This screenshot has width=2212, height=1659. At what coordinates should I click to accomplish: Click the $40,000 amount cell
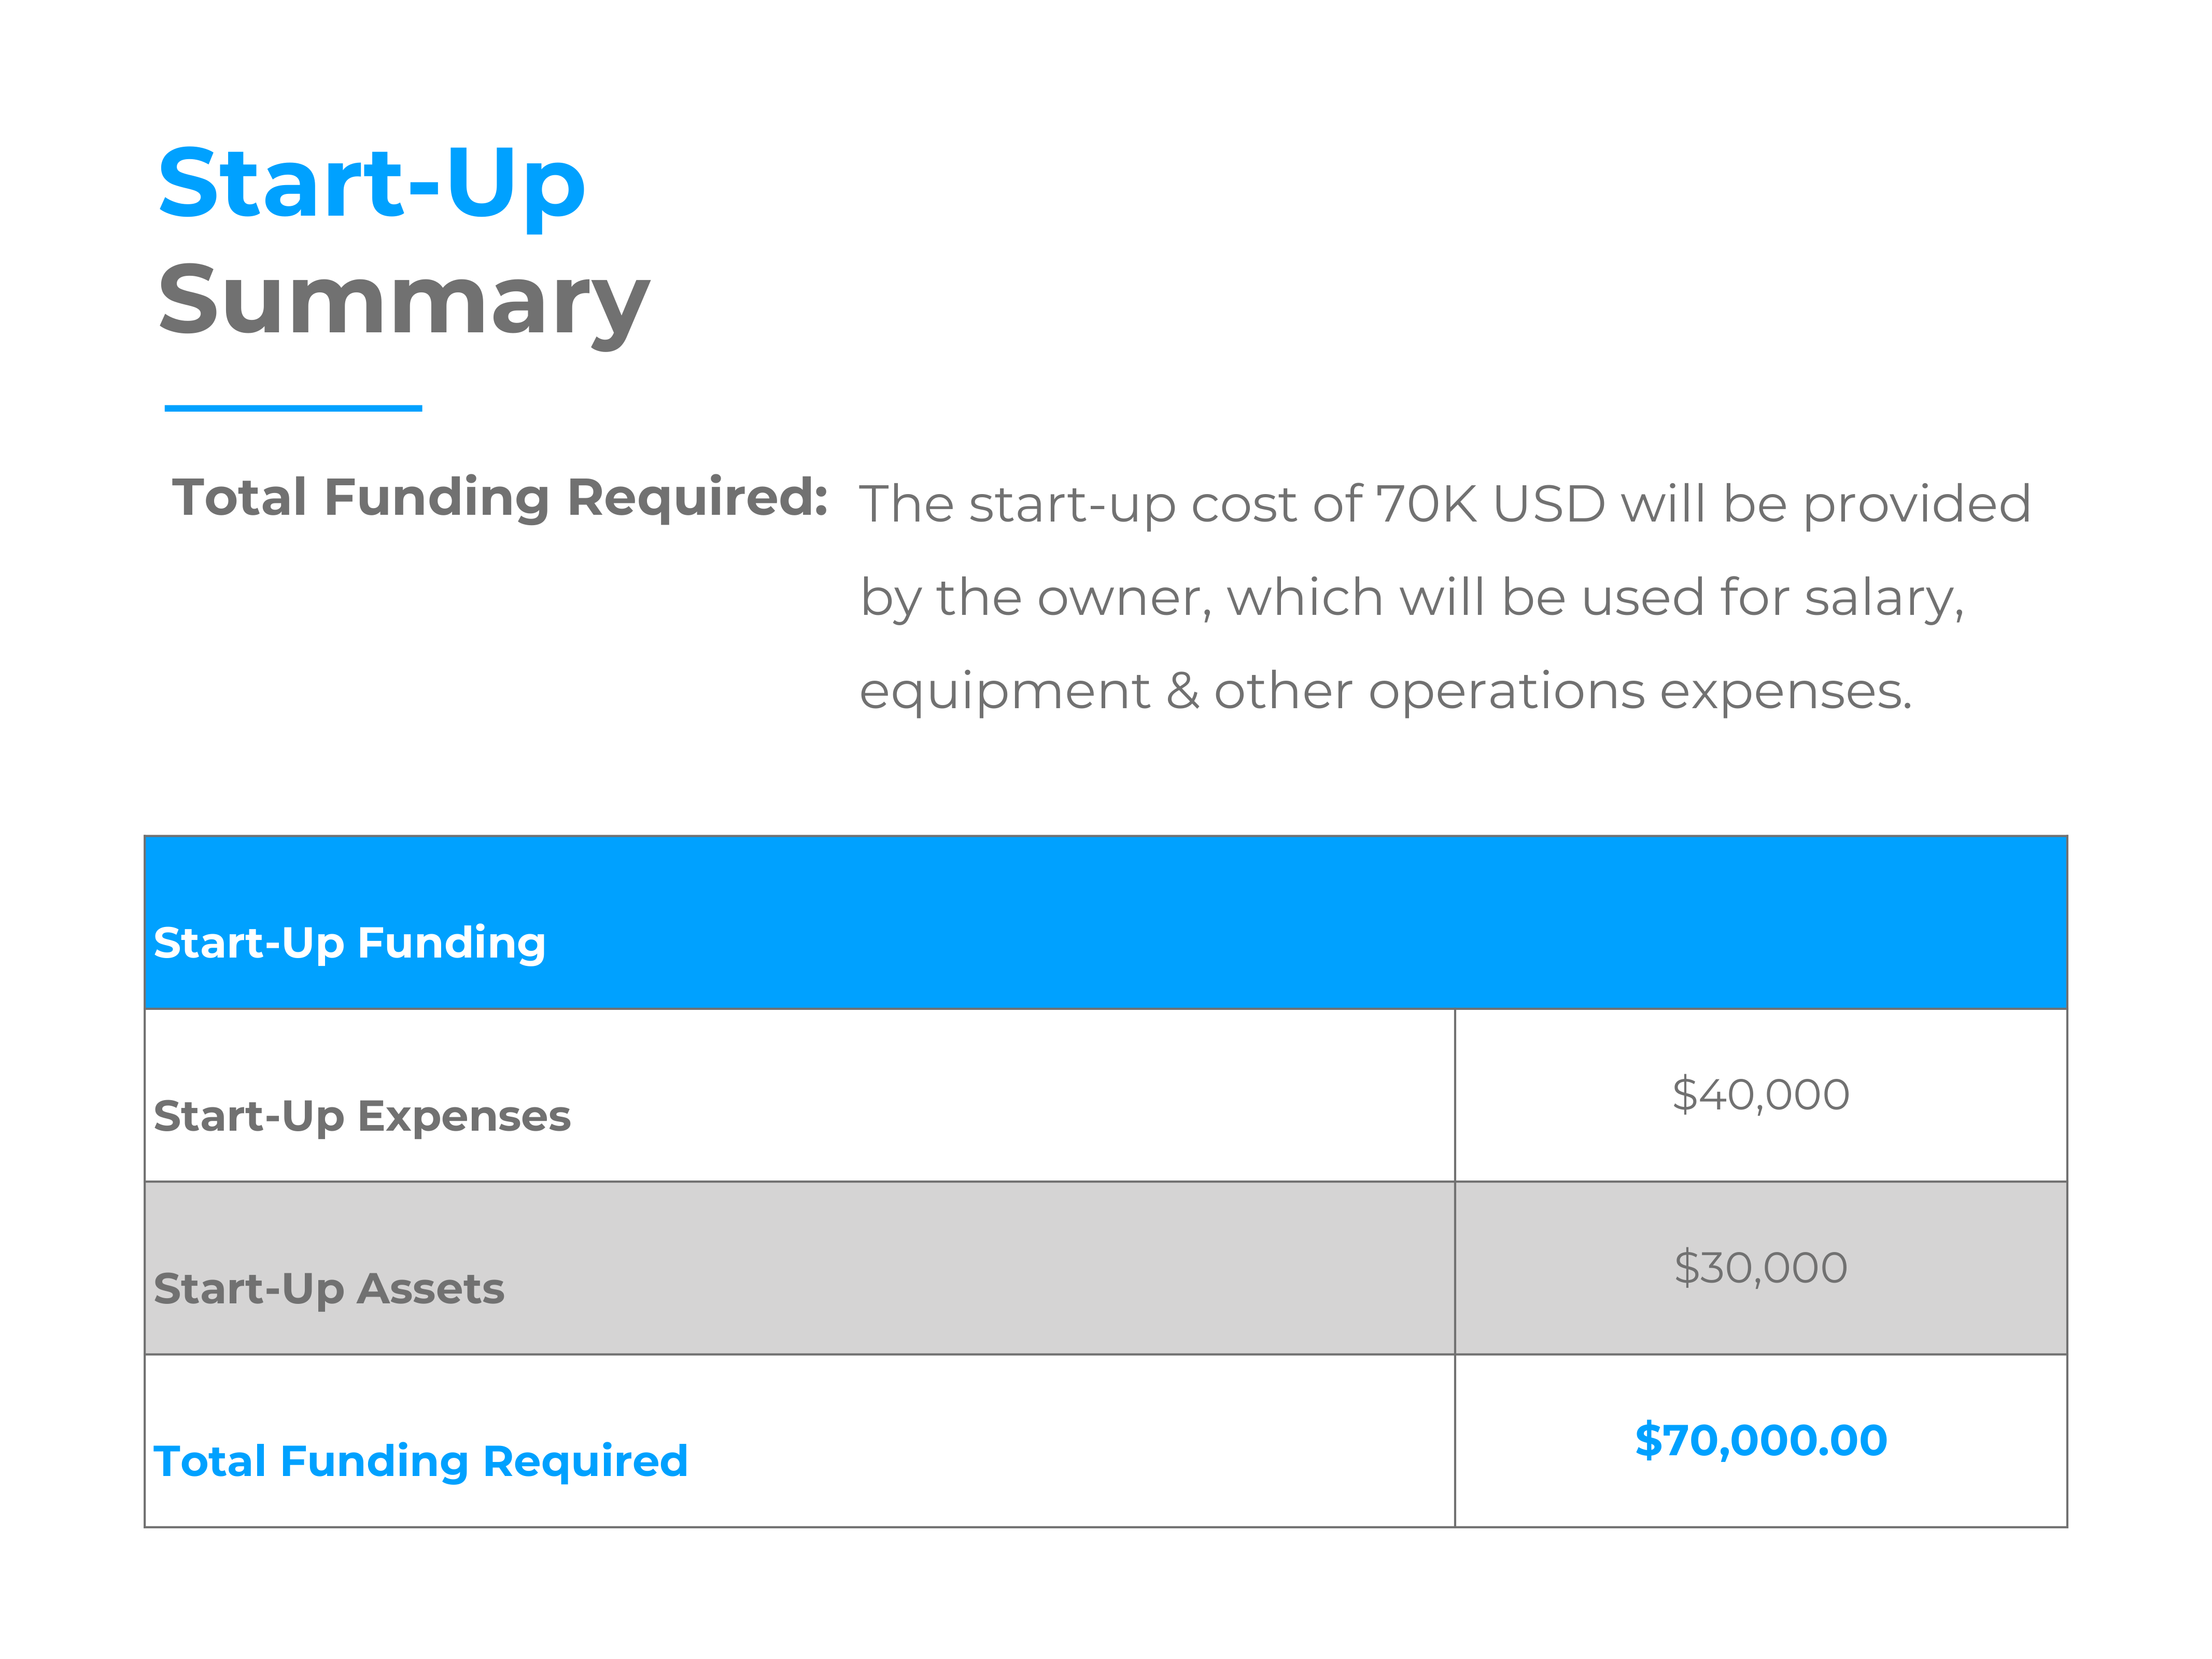click(1760, 1095)
